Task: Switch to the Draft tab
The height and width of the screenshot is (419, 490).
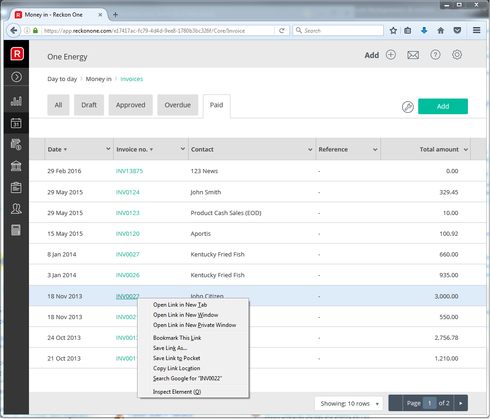Action: [x=89, y=105]
